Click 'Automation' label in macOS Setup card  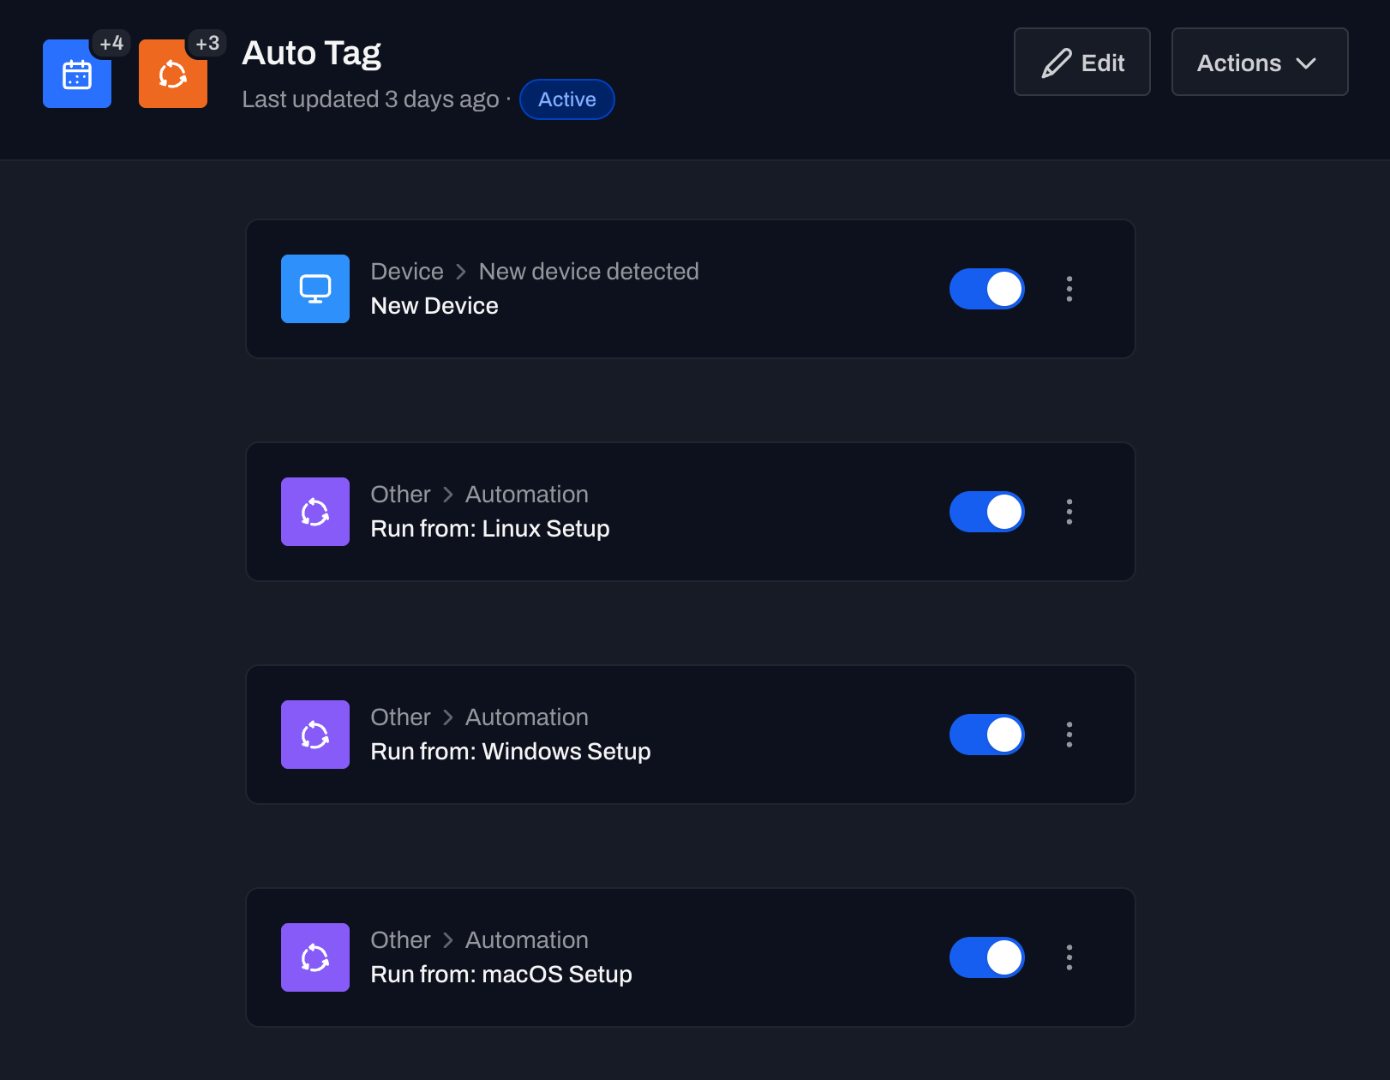527,940
